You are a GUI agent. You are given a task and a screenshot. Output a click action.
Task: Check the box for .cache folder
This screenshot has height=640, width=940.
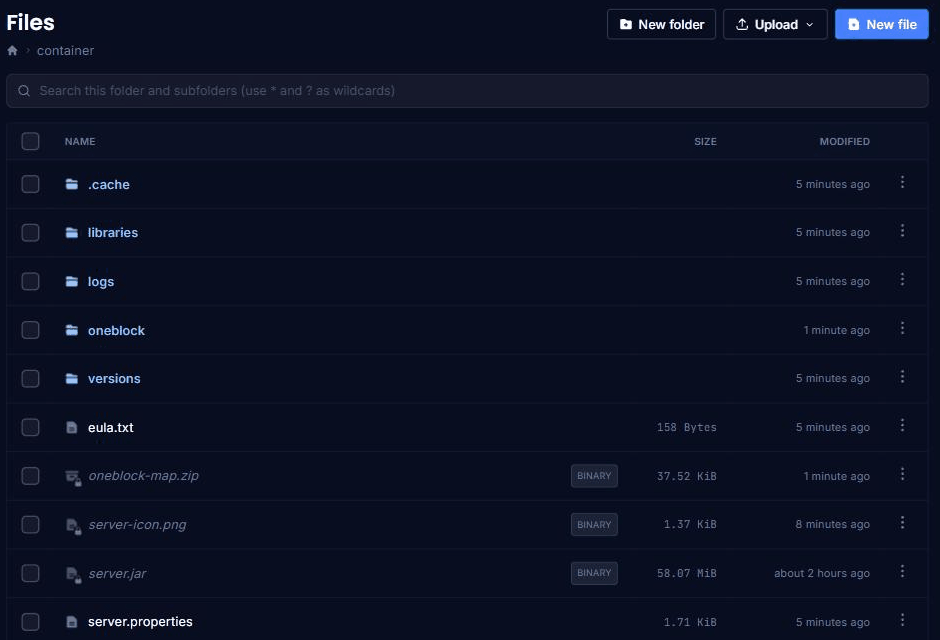31,184
